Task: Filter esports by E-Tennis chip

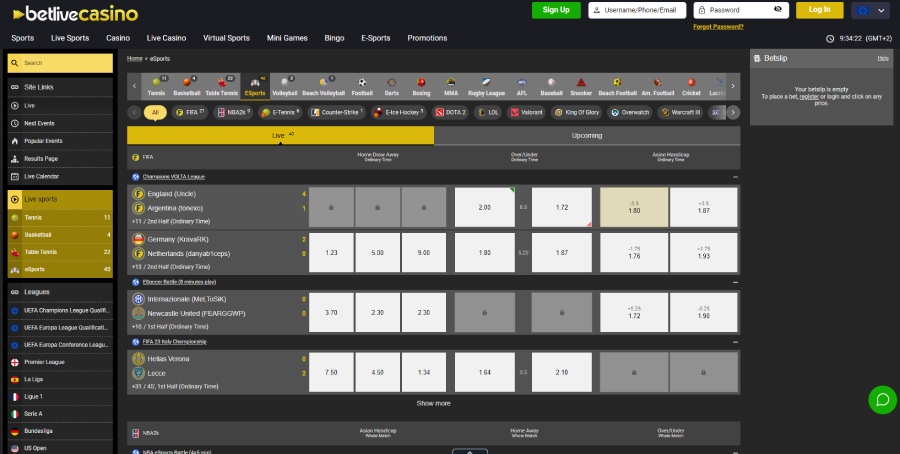Action: [280, 112]
